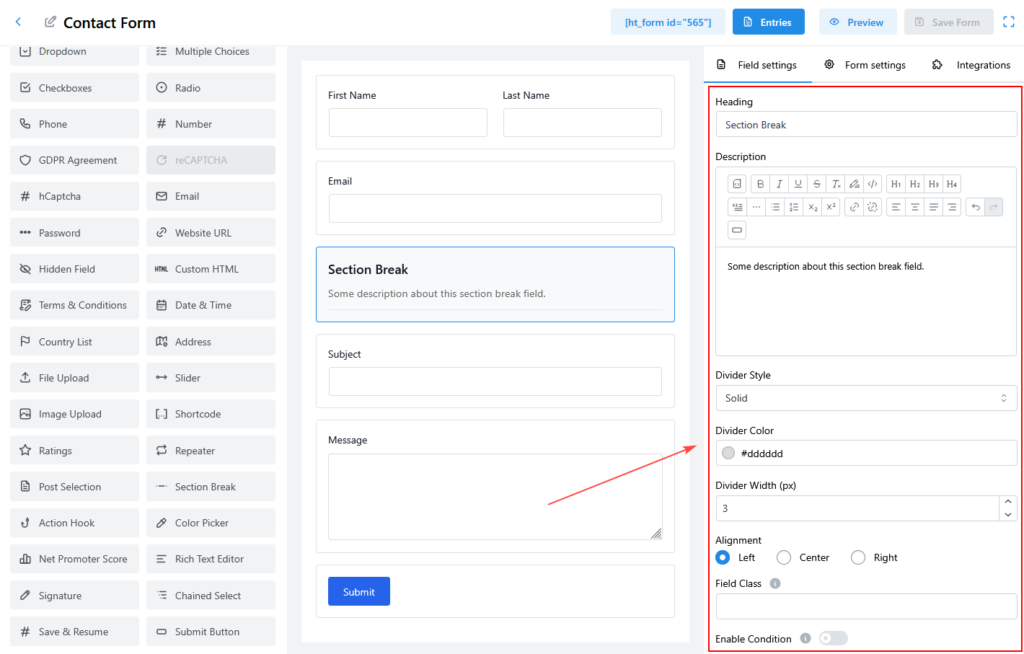The width and height of the screenshot is (1024, 654).
Task: Click the Entries button
Action: (x=768, y=22)
